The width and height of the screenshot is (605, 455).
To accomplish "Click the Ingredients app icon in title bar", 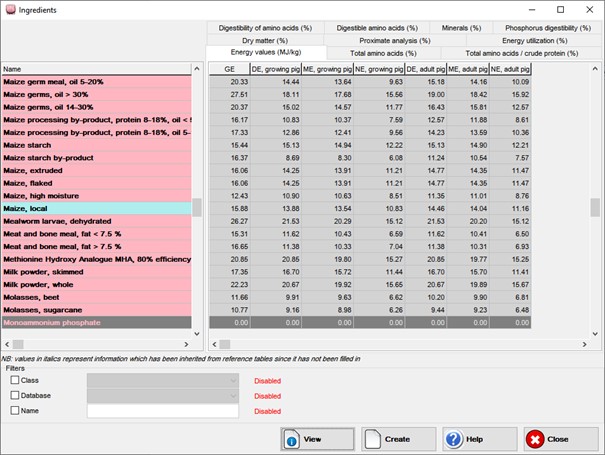I will (x=11, y=10).
